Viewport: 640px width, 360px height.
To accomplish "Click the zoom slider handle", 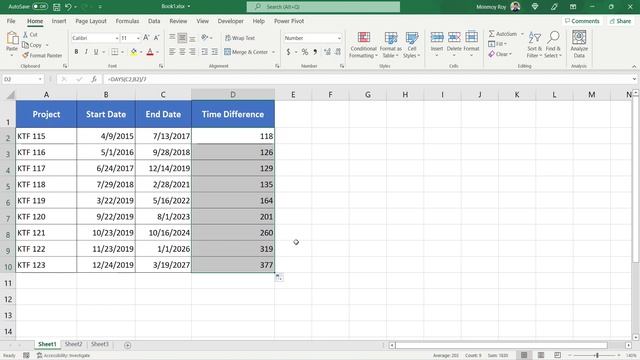I will (x=597, y=356).
